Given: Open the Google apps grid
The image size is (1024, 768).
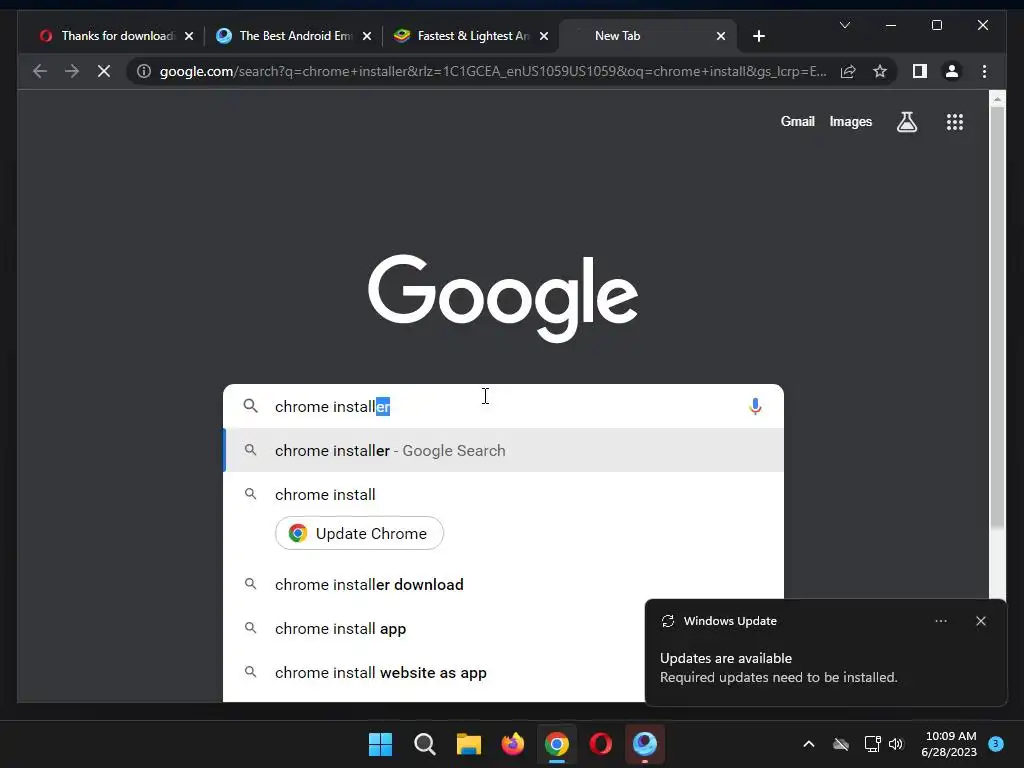Looking at the screenshot, I should click(x=955, y=121).
